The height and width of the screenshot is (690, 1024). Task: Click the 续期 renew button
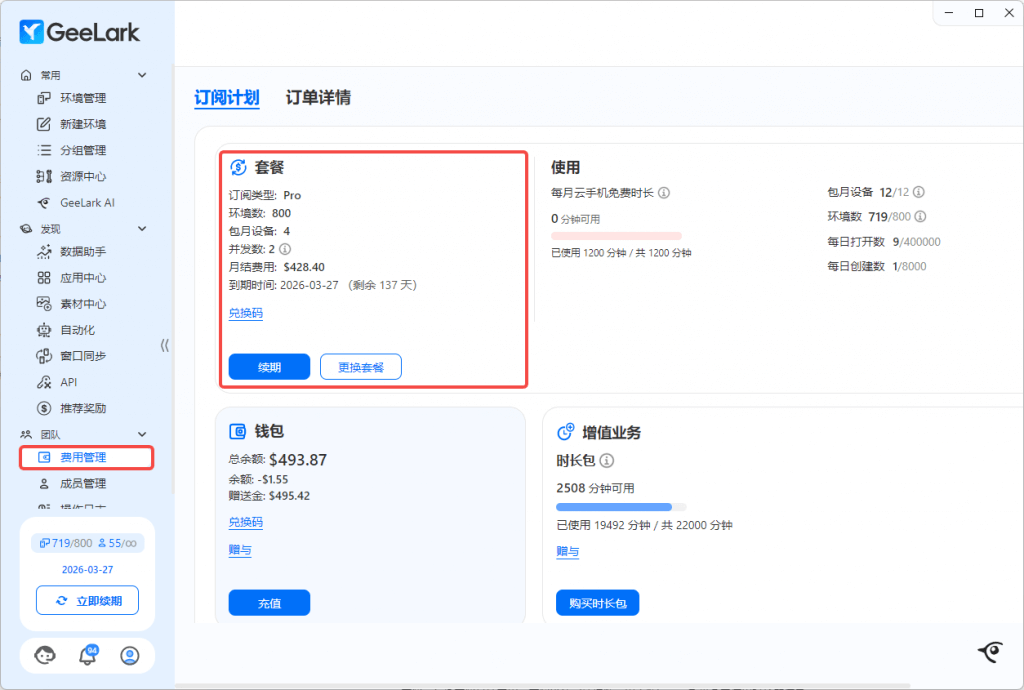[269, 367]
